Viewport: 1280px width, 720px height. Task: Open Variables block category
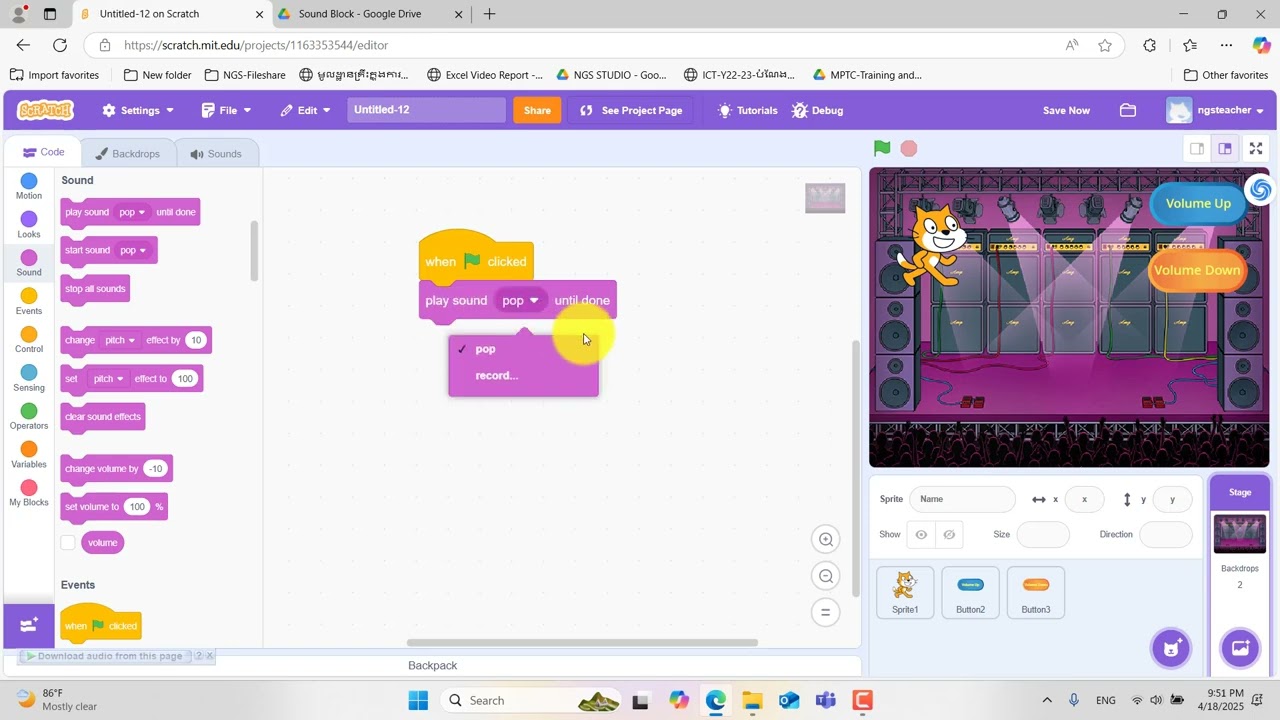(29, 454)
